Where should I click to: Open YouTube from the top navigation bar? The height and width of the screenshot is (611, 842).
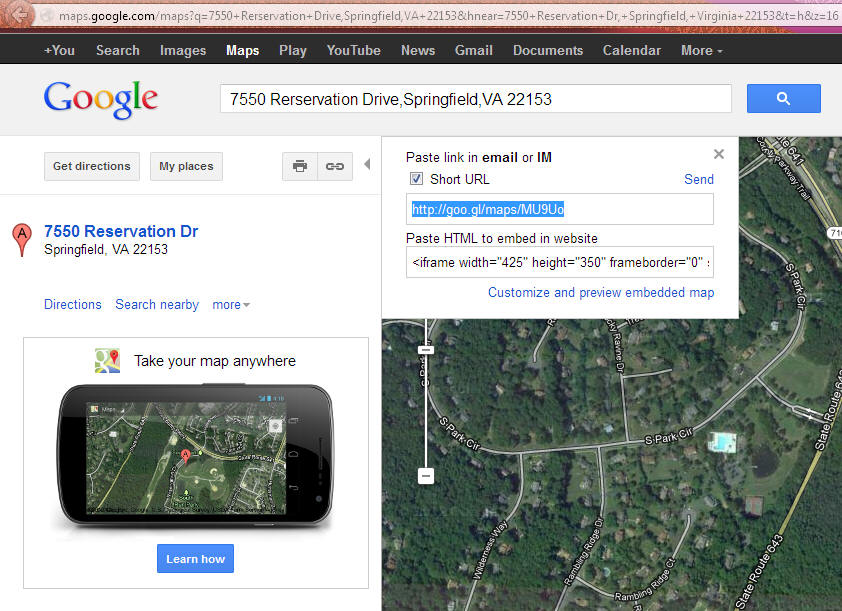(x=353, y=50)
